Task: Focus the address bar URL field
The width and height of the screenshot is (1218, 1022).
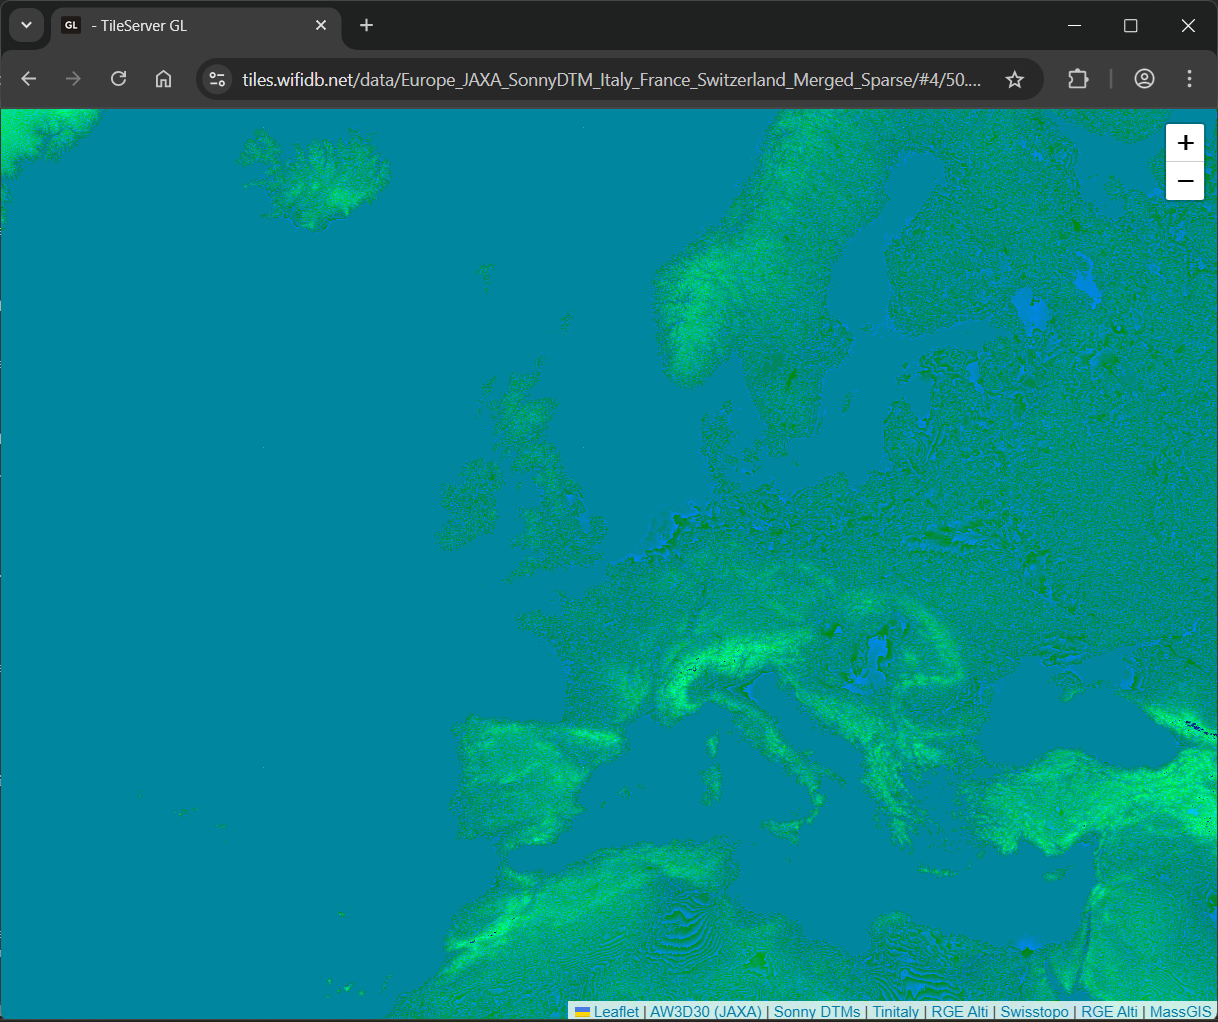Action: pos(610,79)
